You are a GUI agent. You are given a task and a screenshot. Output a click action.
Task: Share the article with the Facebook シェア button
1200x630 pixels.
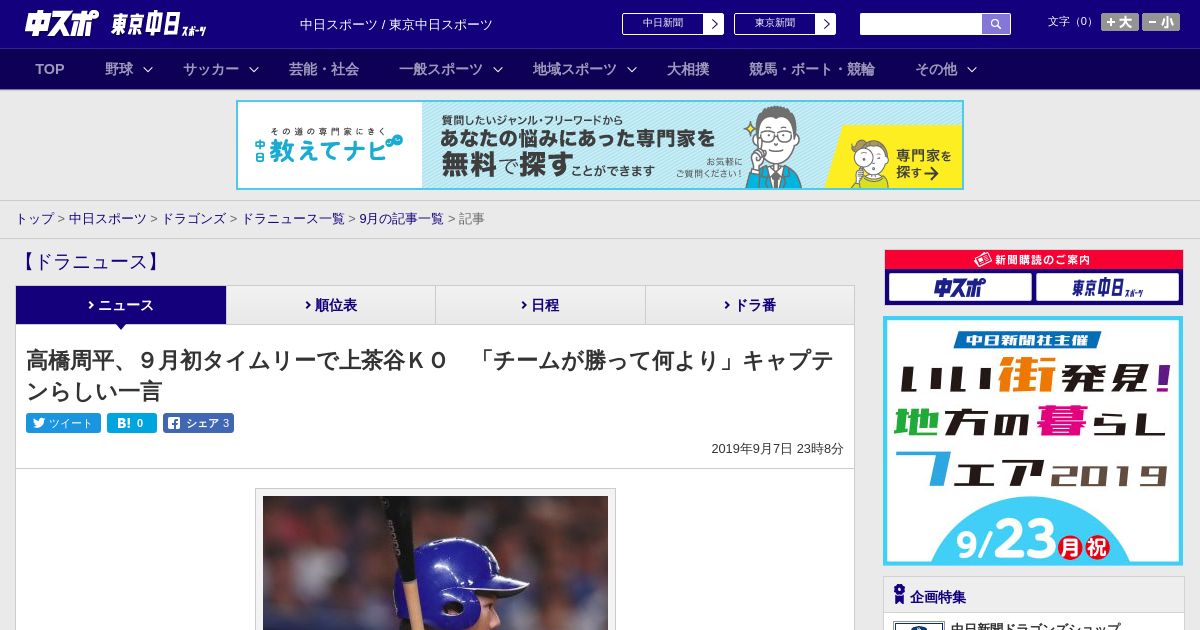[x=198, y=423]
